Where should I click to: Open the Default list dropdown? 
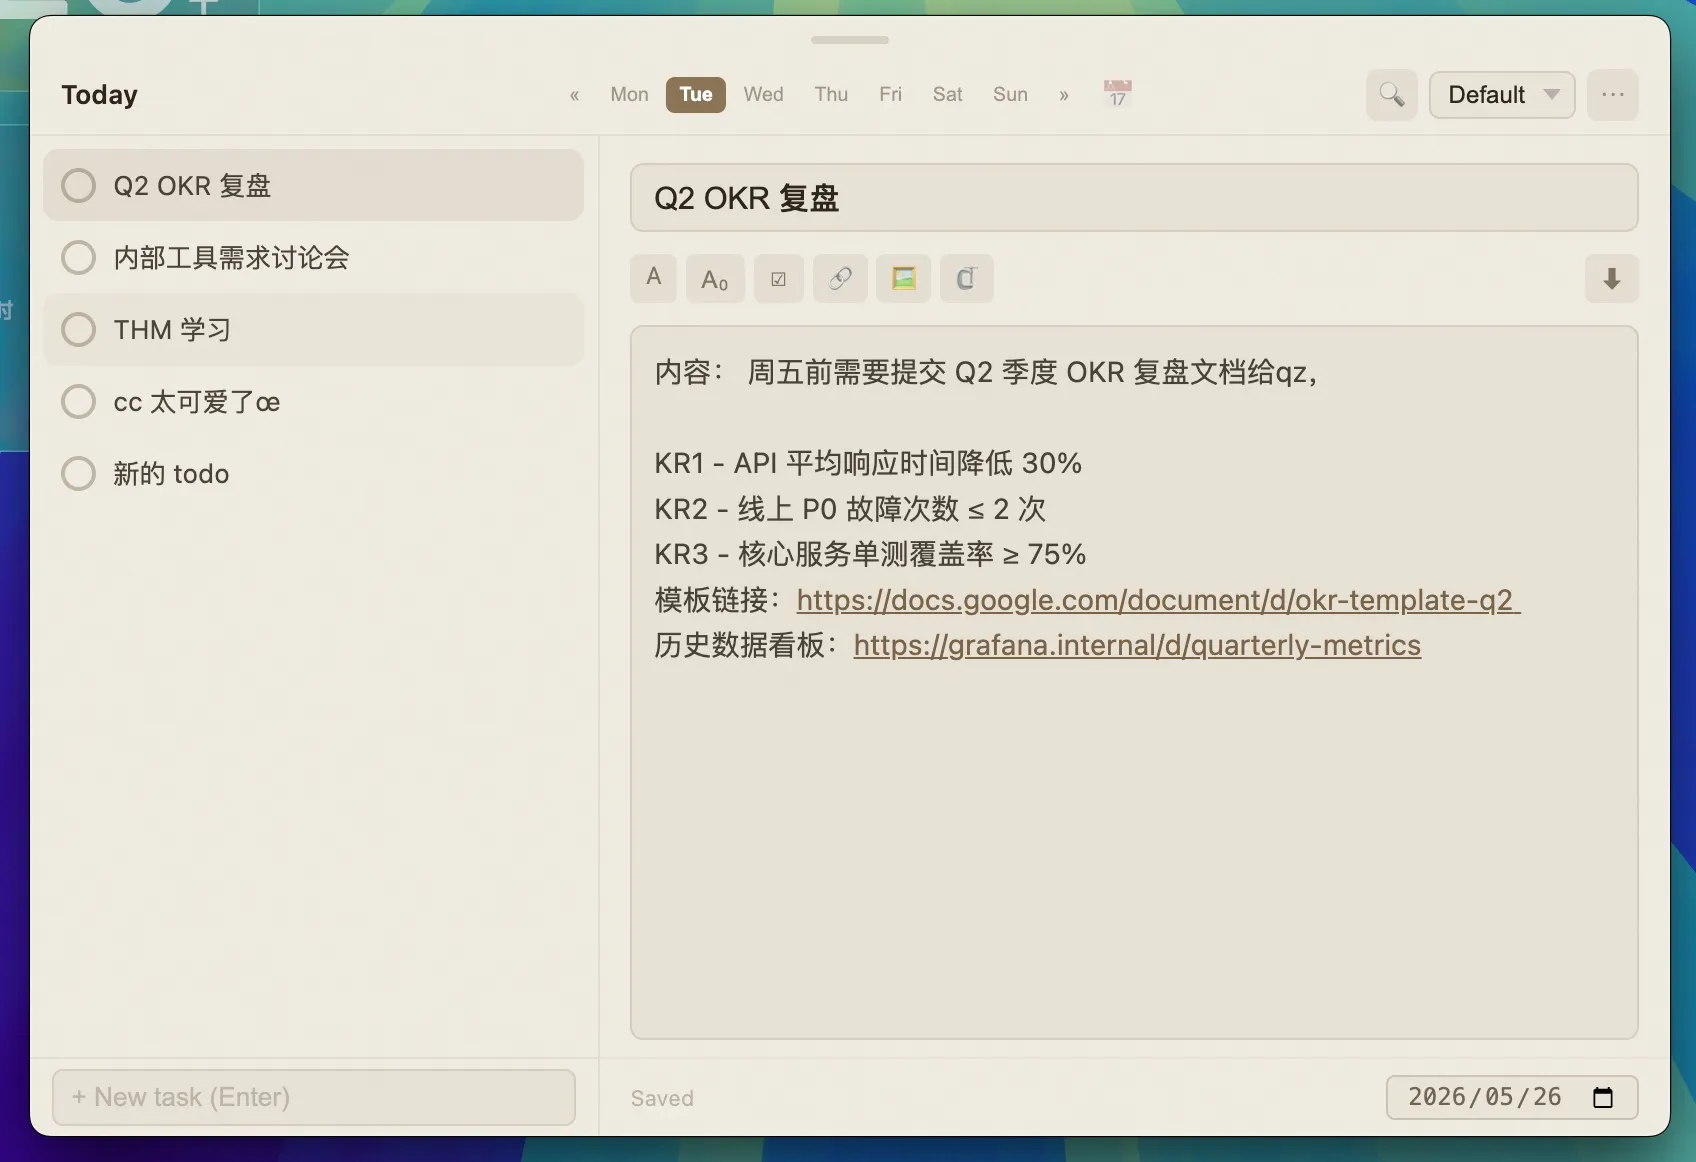(1501, 95)
